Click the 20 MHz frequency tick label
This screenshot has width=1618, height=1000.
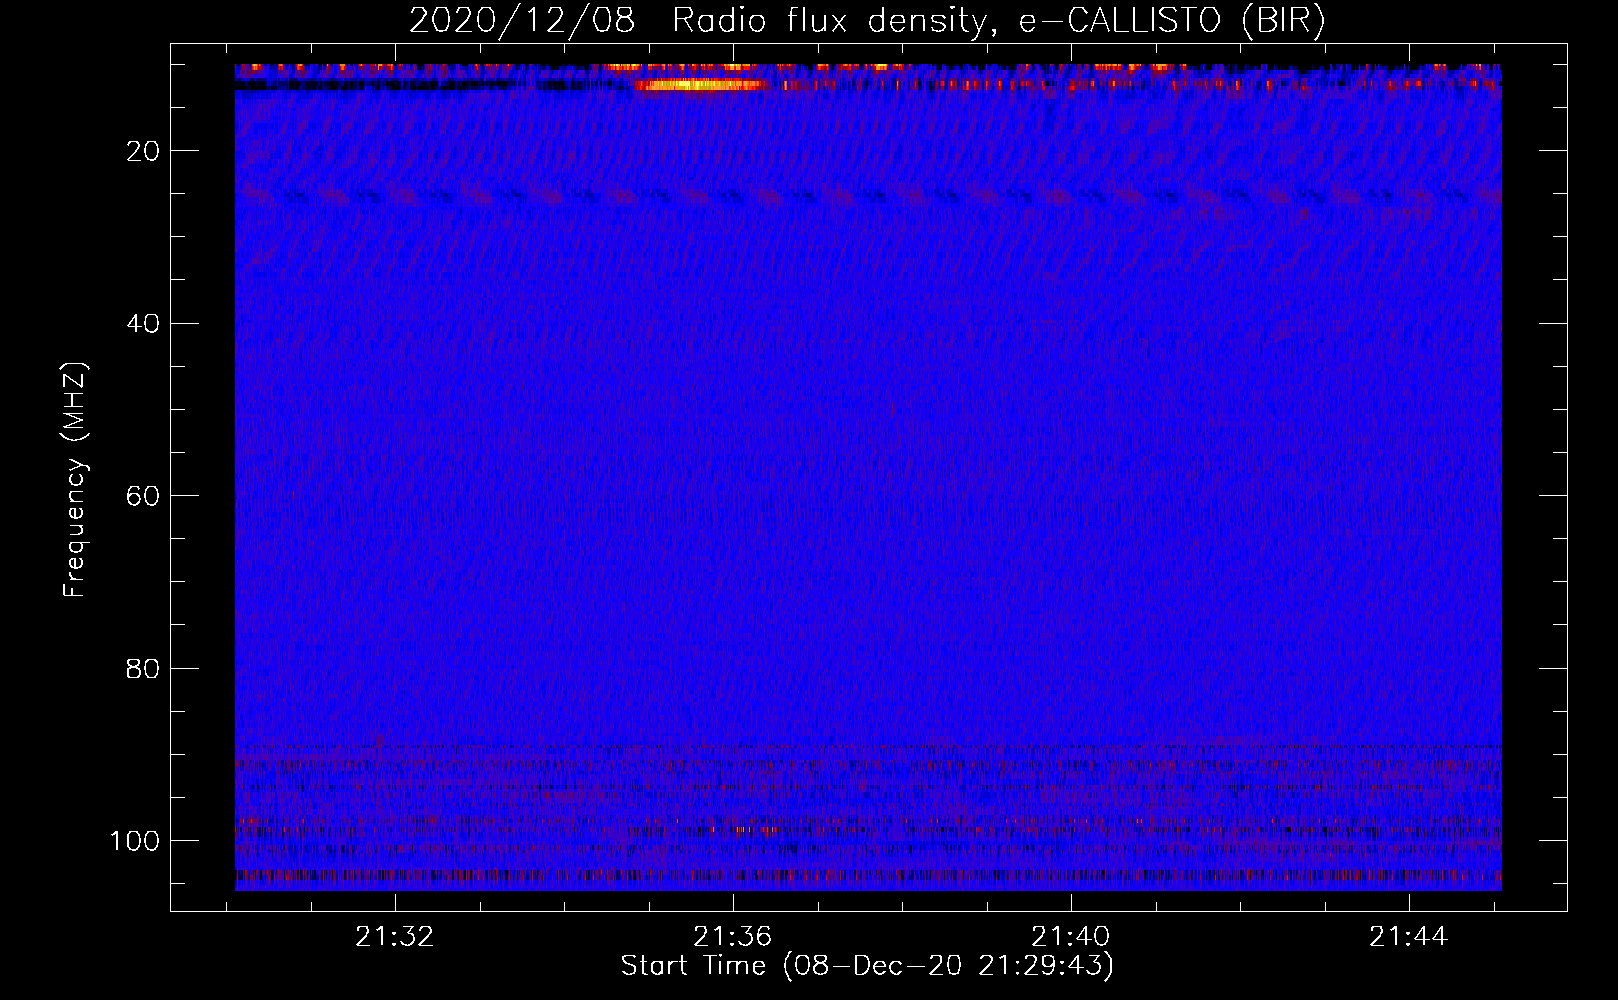pos(143,151)
